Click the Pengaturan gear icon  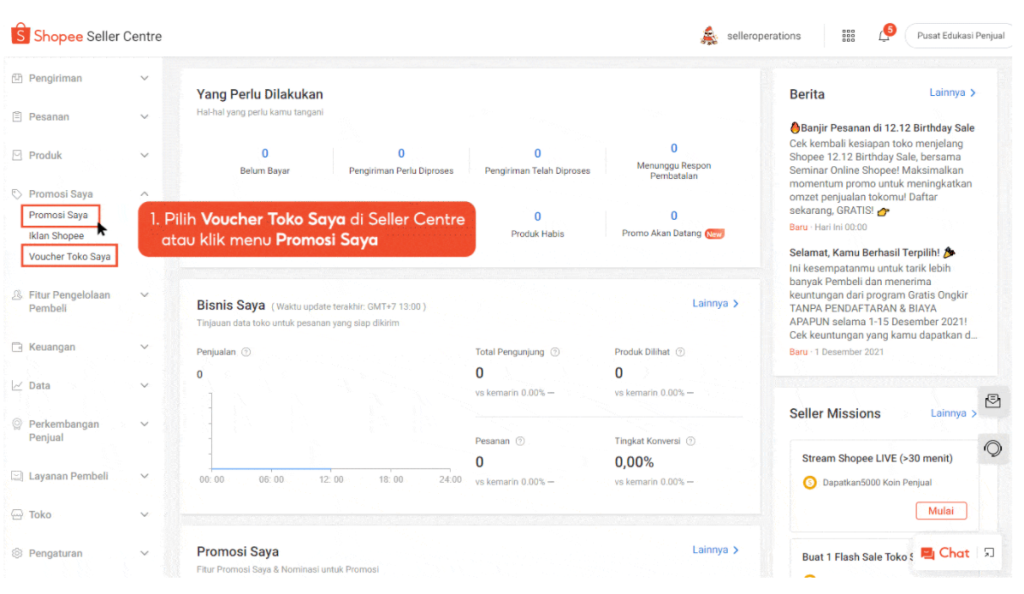point(17,553)
